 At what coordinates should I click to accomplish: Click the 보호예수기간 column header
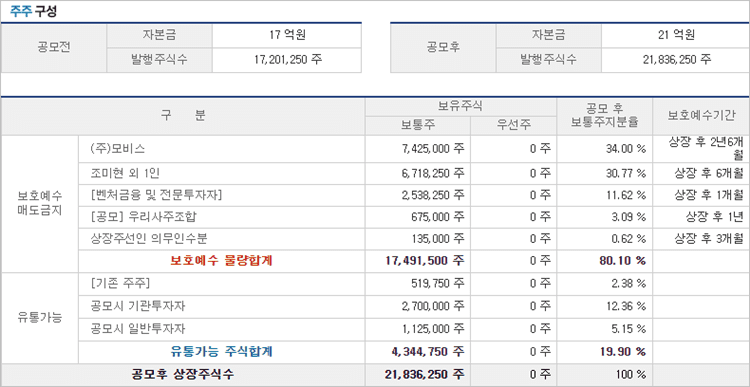[701, 116]
